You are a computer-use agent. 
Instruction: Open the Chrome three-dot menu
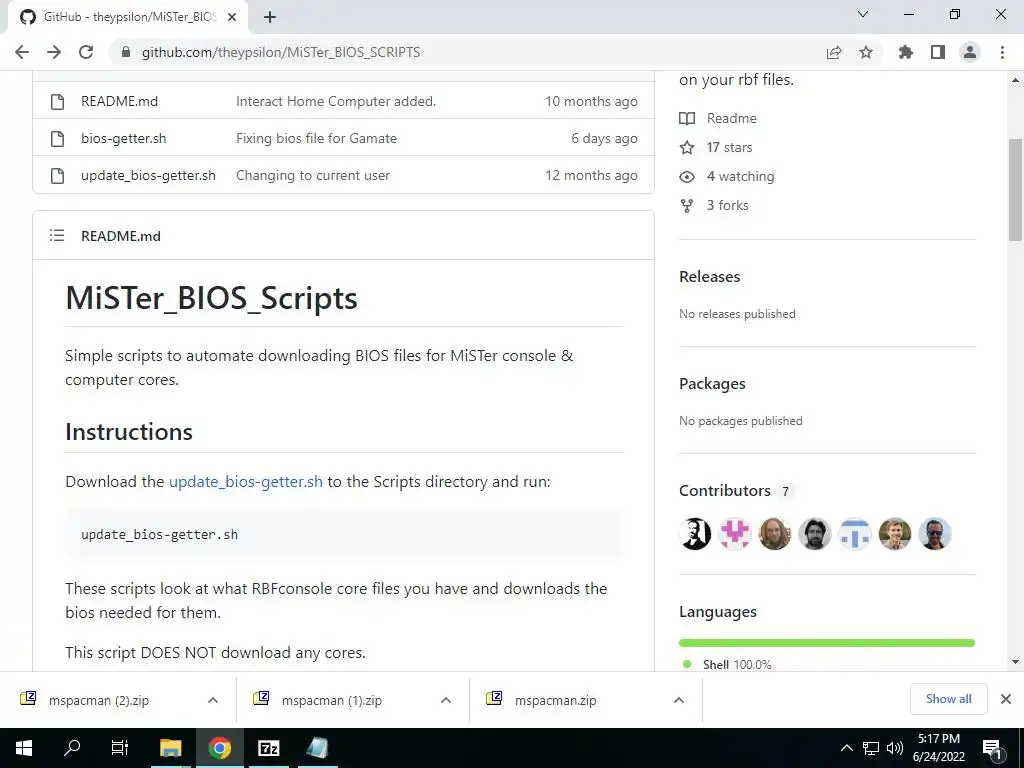point(1002,52)
